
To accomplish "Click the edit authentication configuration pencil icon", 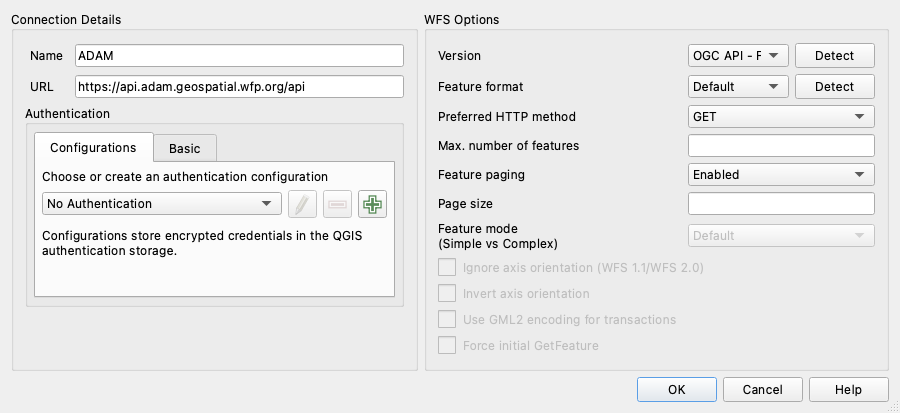I will [x=302, y=204].
